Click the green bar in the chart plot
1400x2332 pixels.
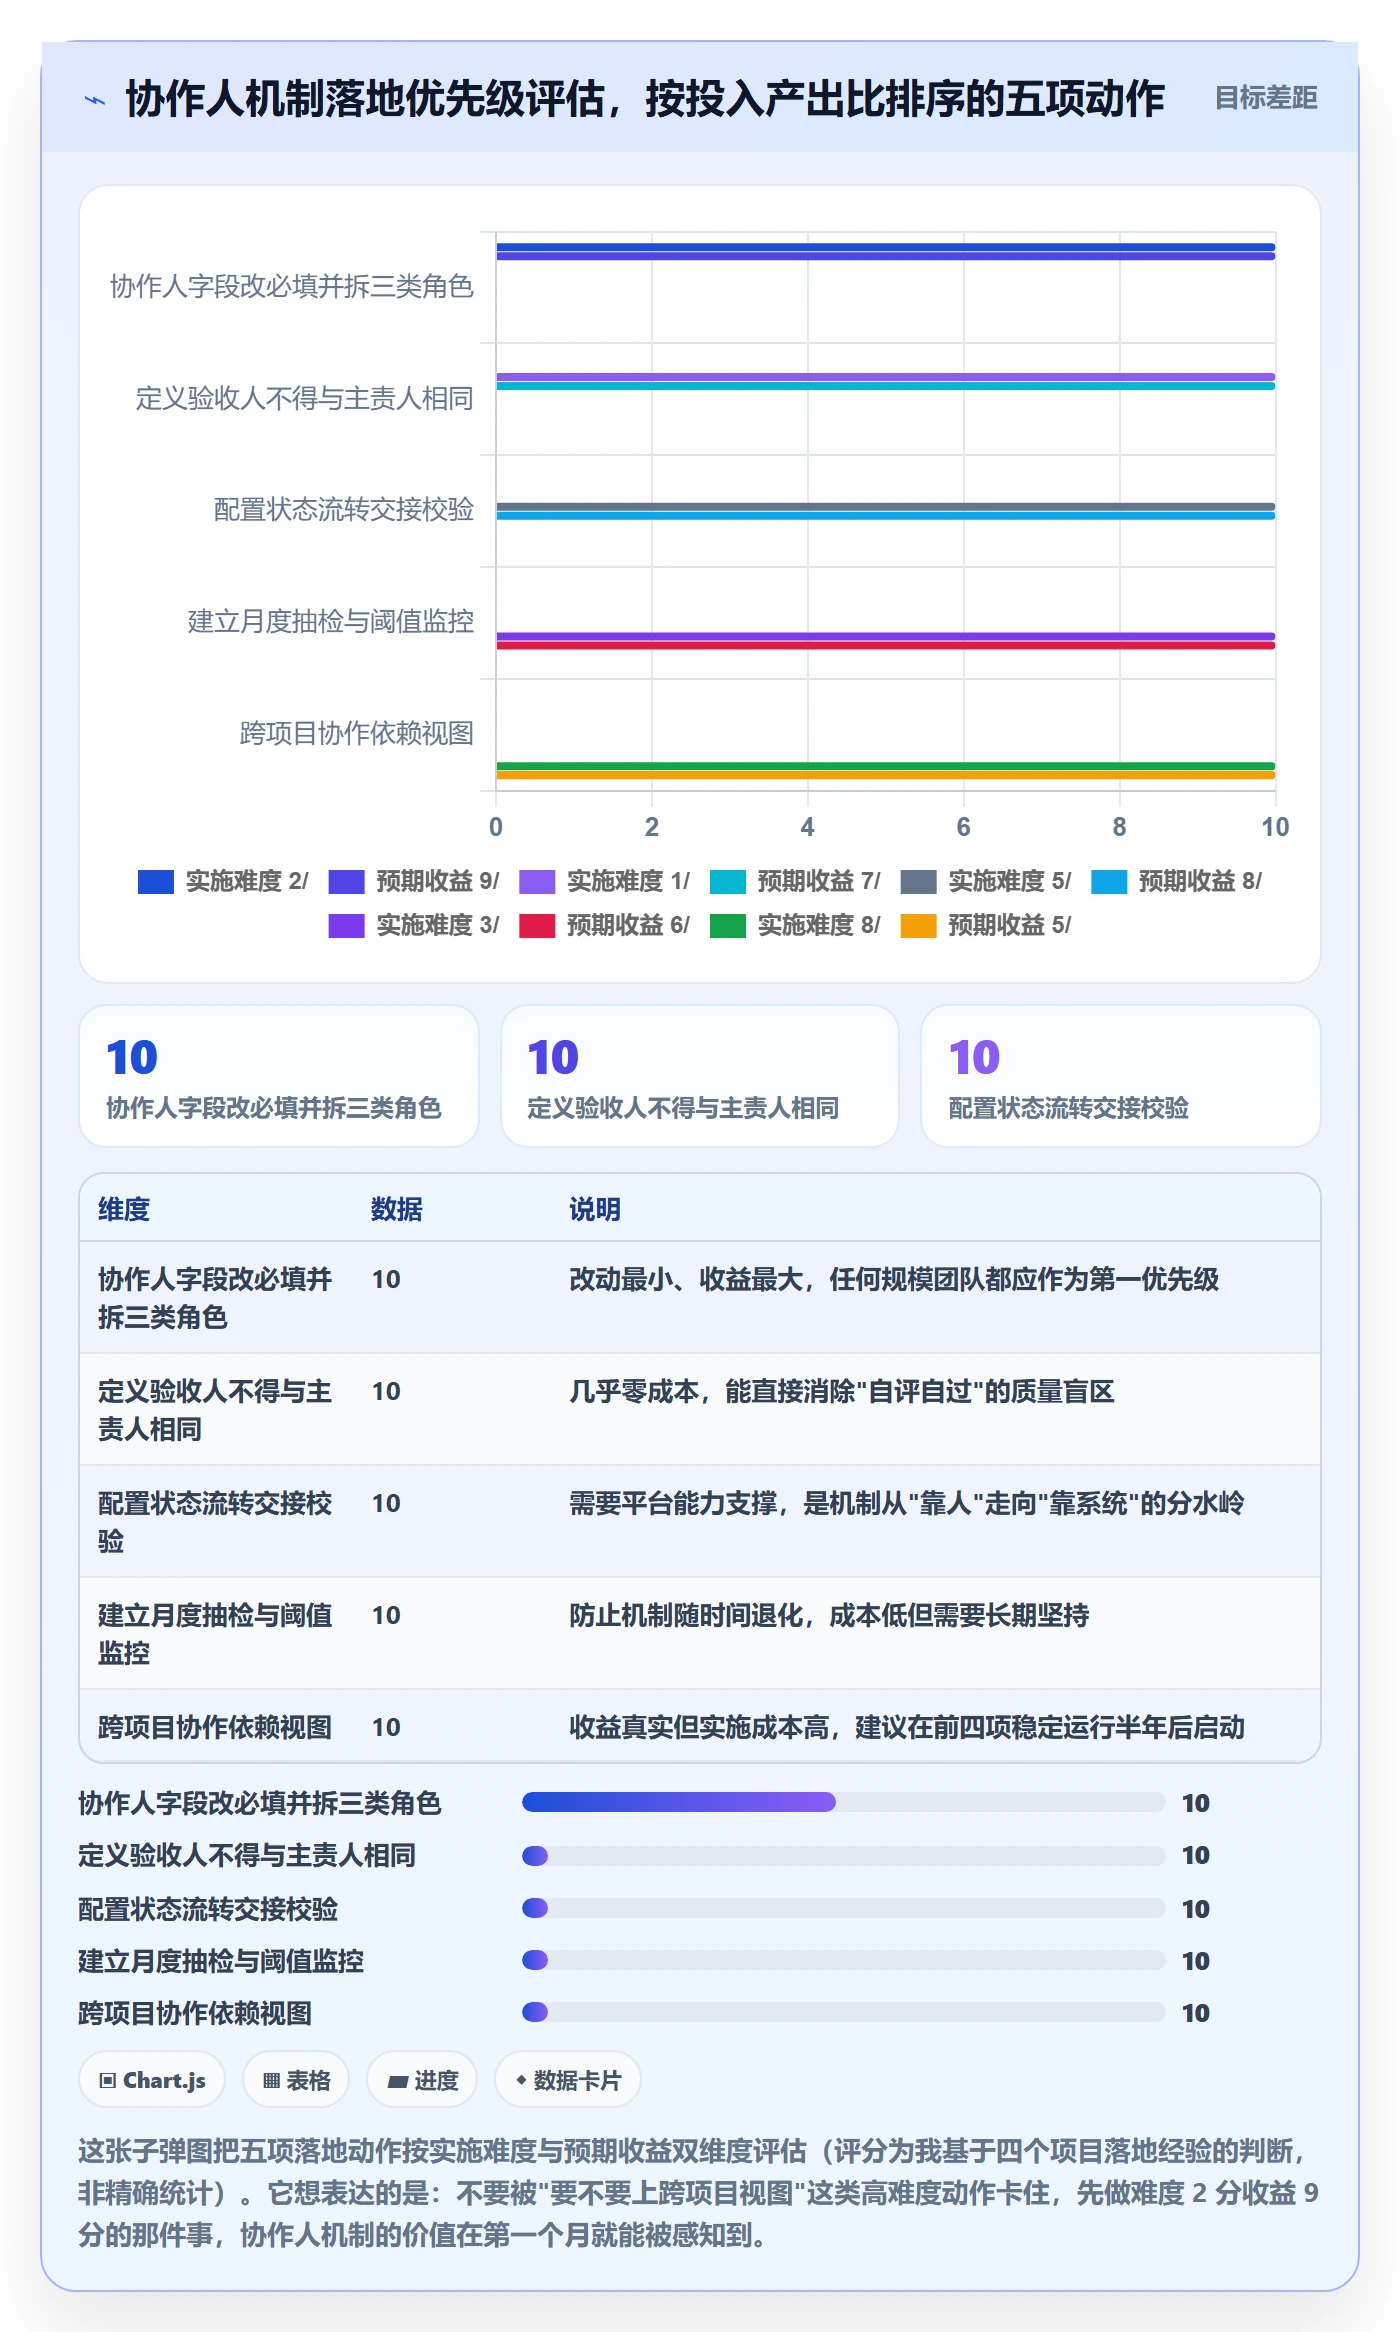point(886,766)
